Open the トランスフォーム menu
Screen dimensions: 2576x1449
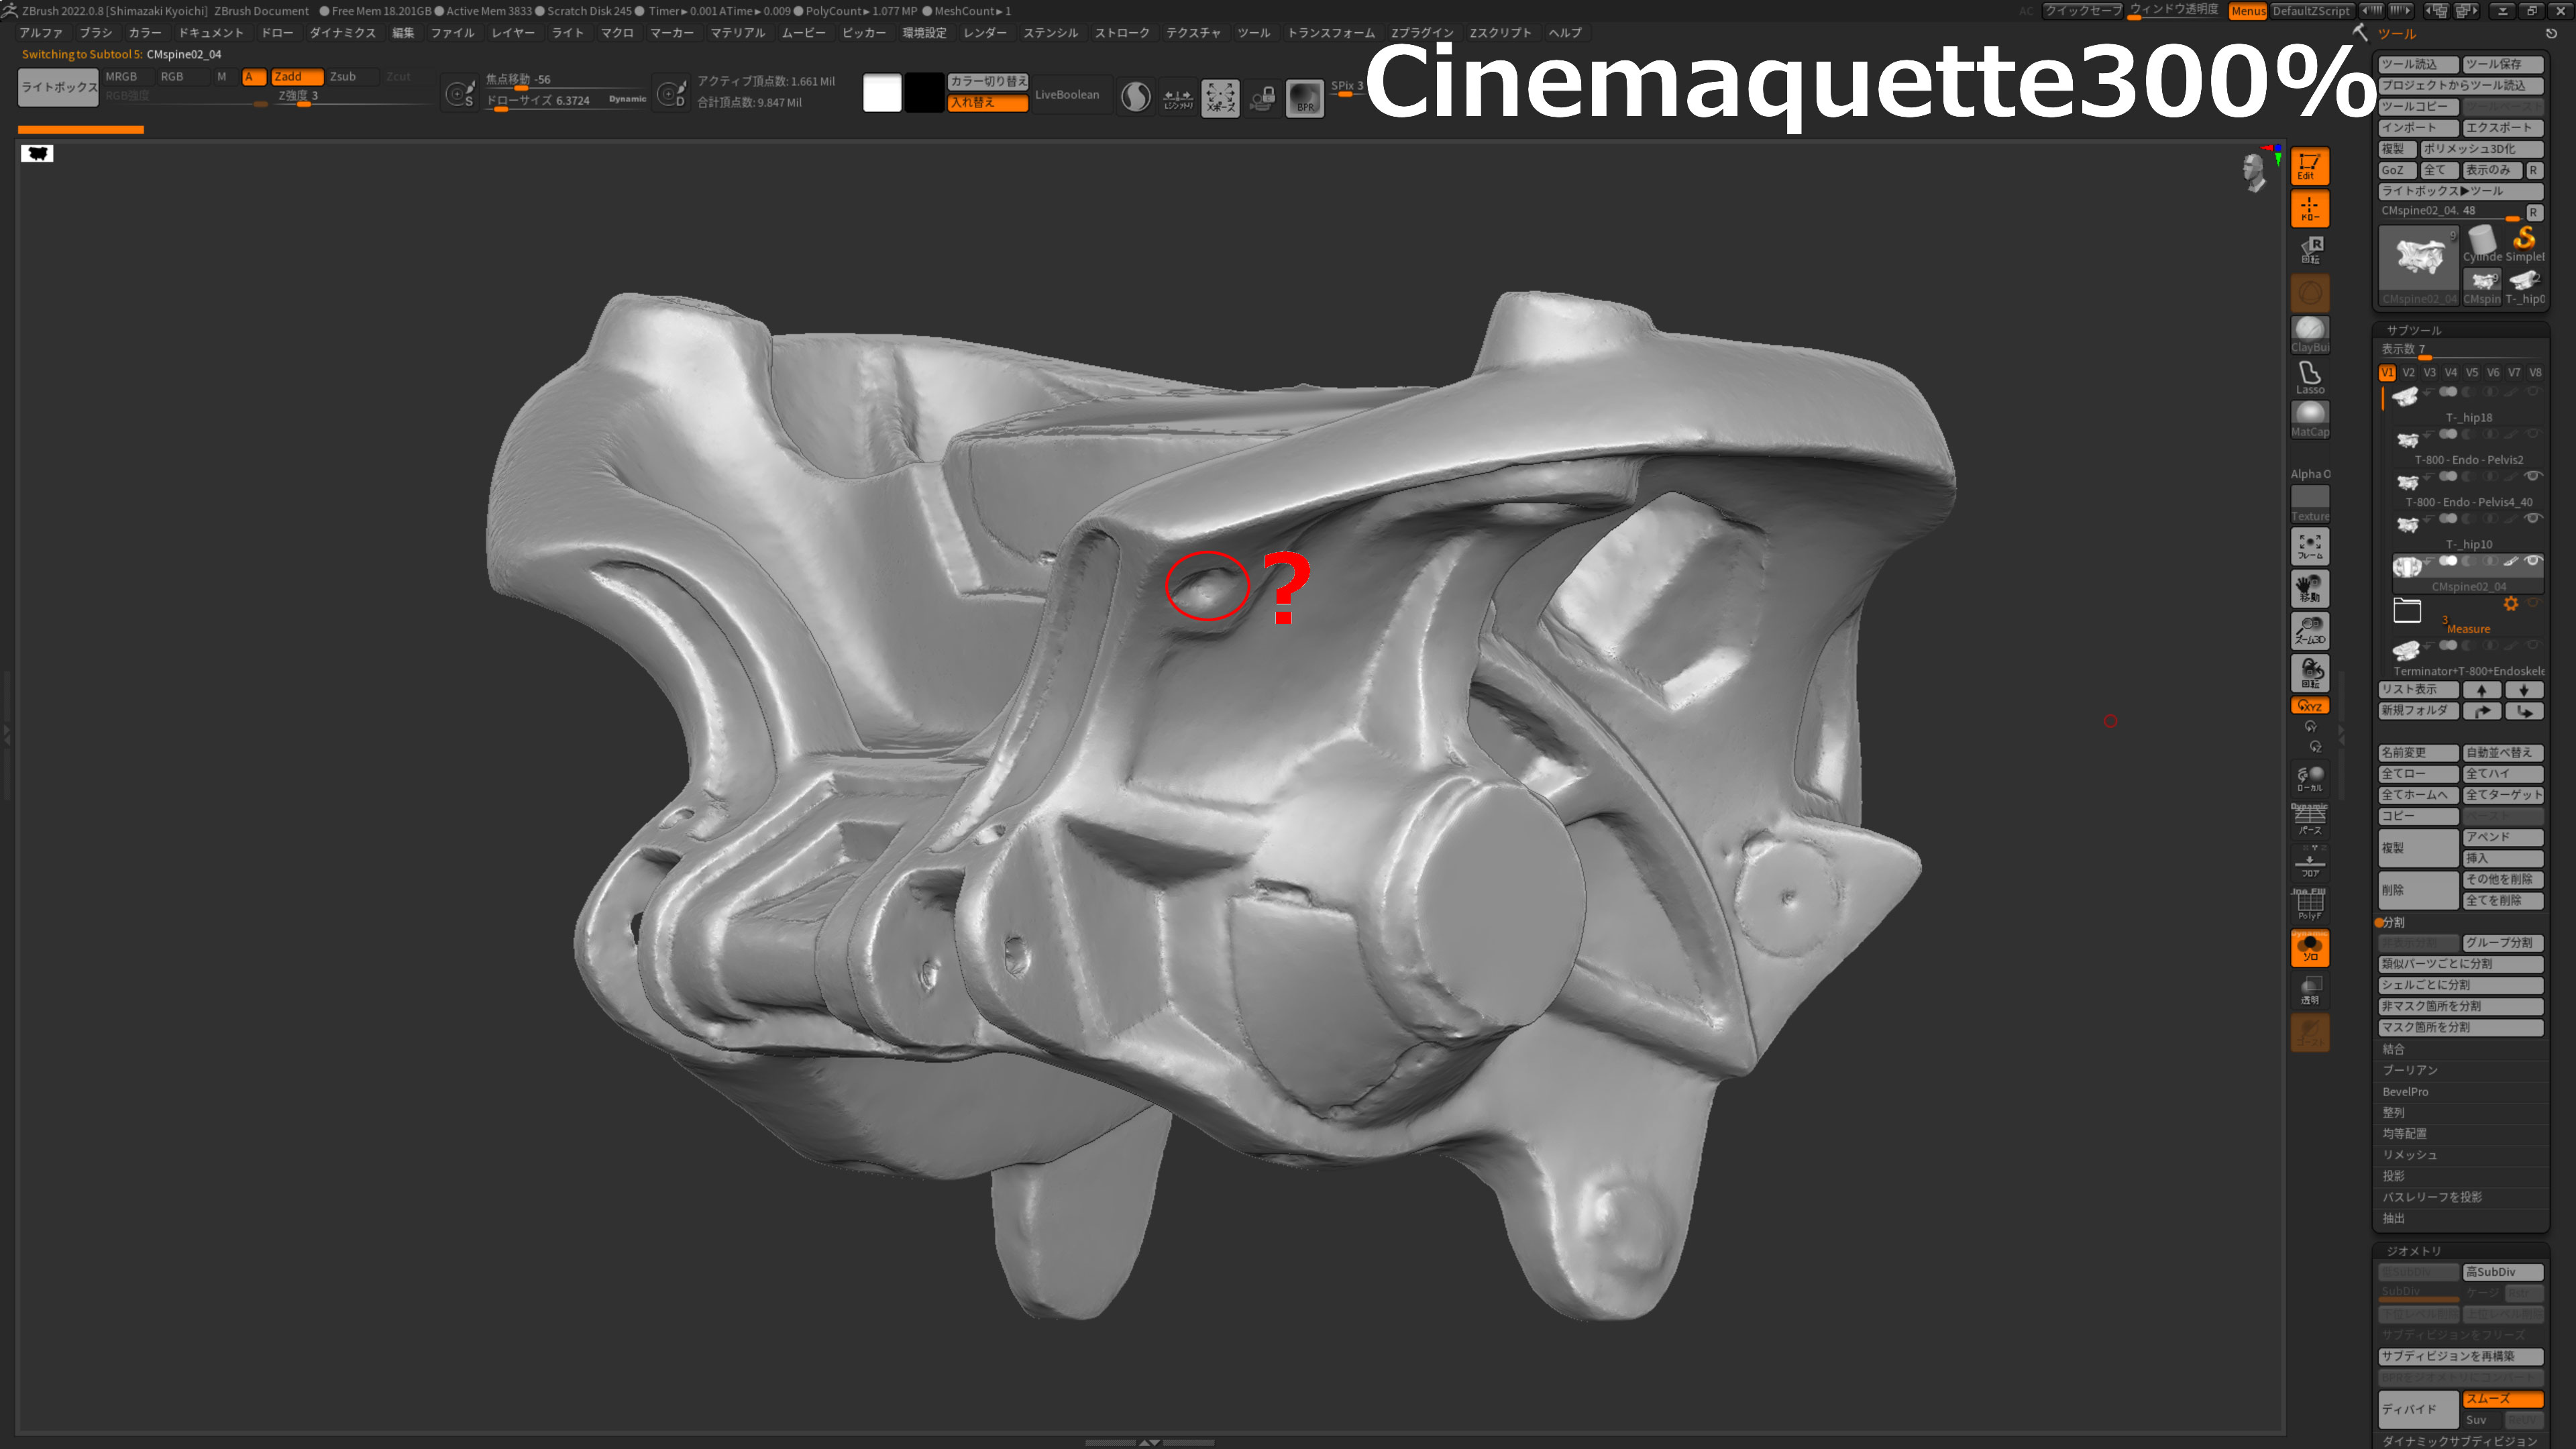[1331, 33]
